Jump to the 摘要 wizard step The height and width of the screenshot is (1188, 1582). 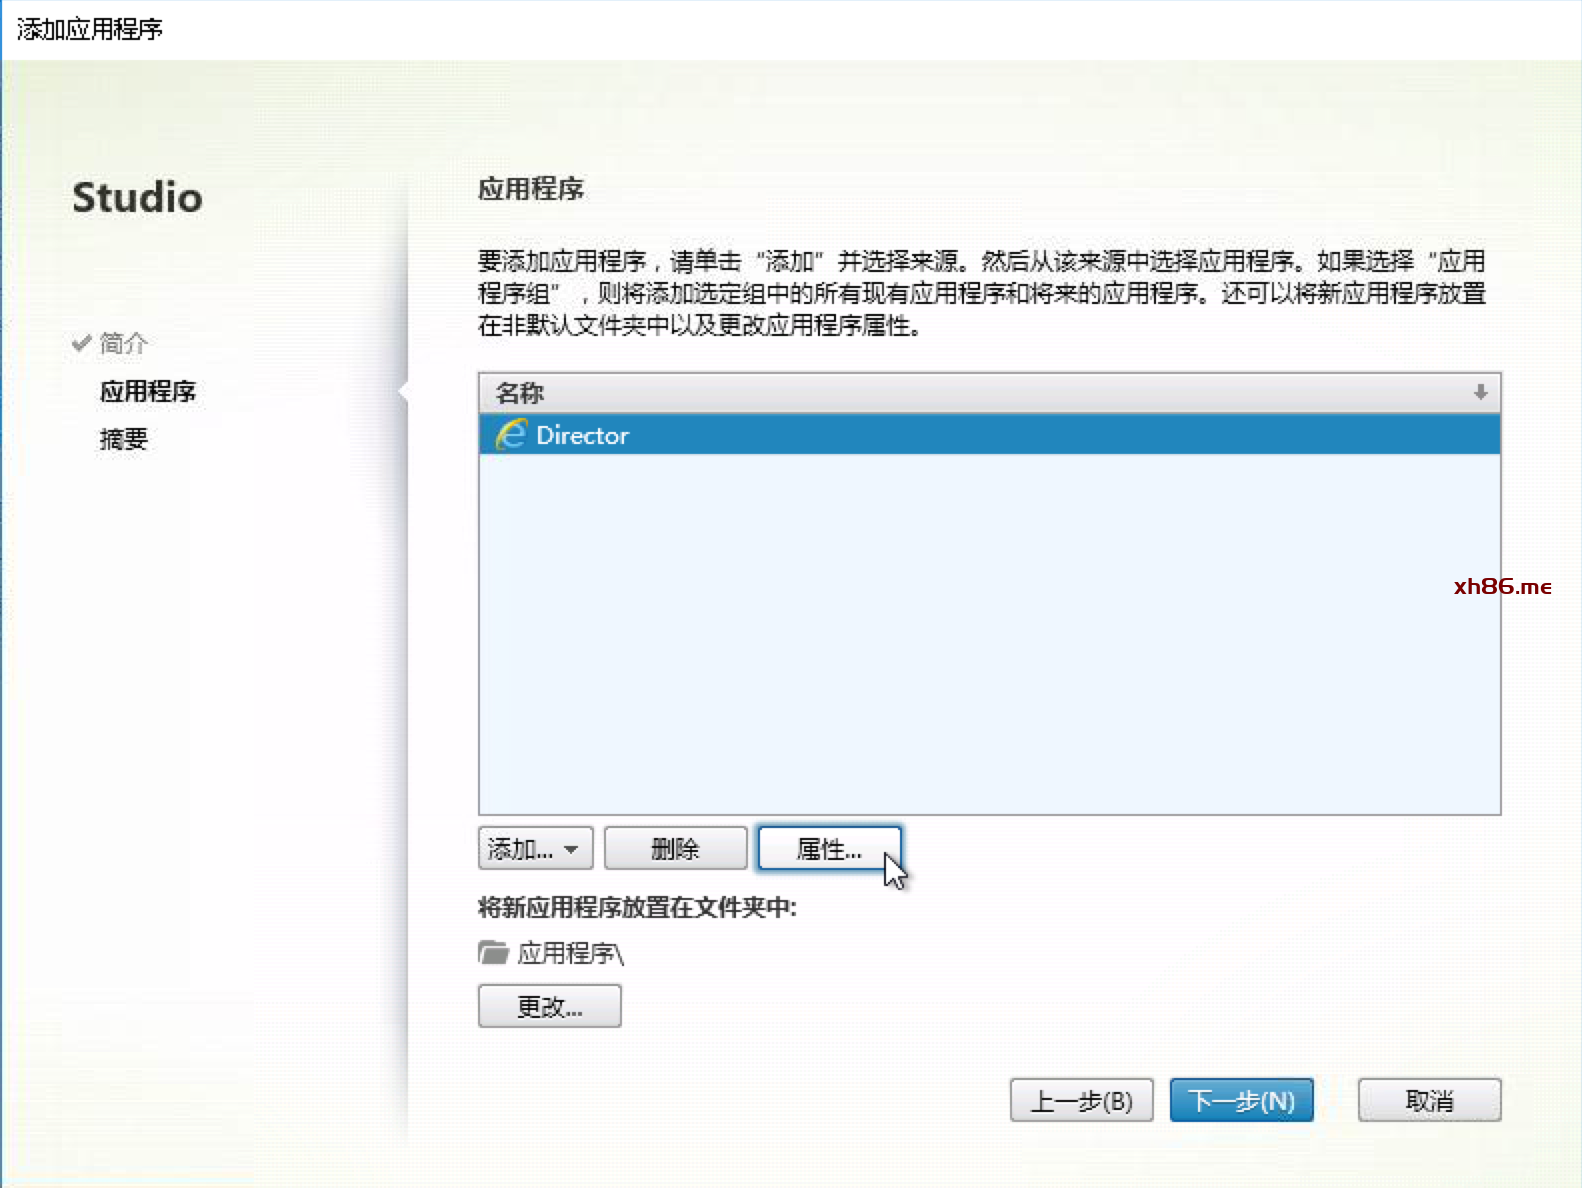(124, 439)
